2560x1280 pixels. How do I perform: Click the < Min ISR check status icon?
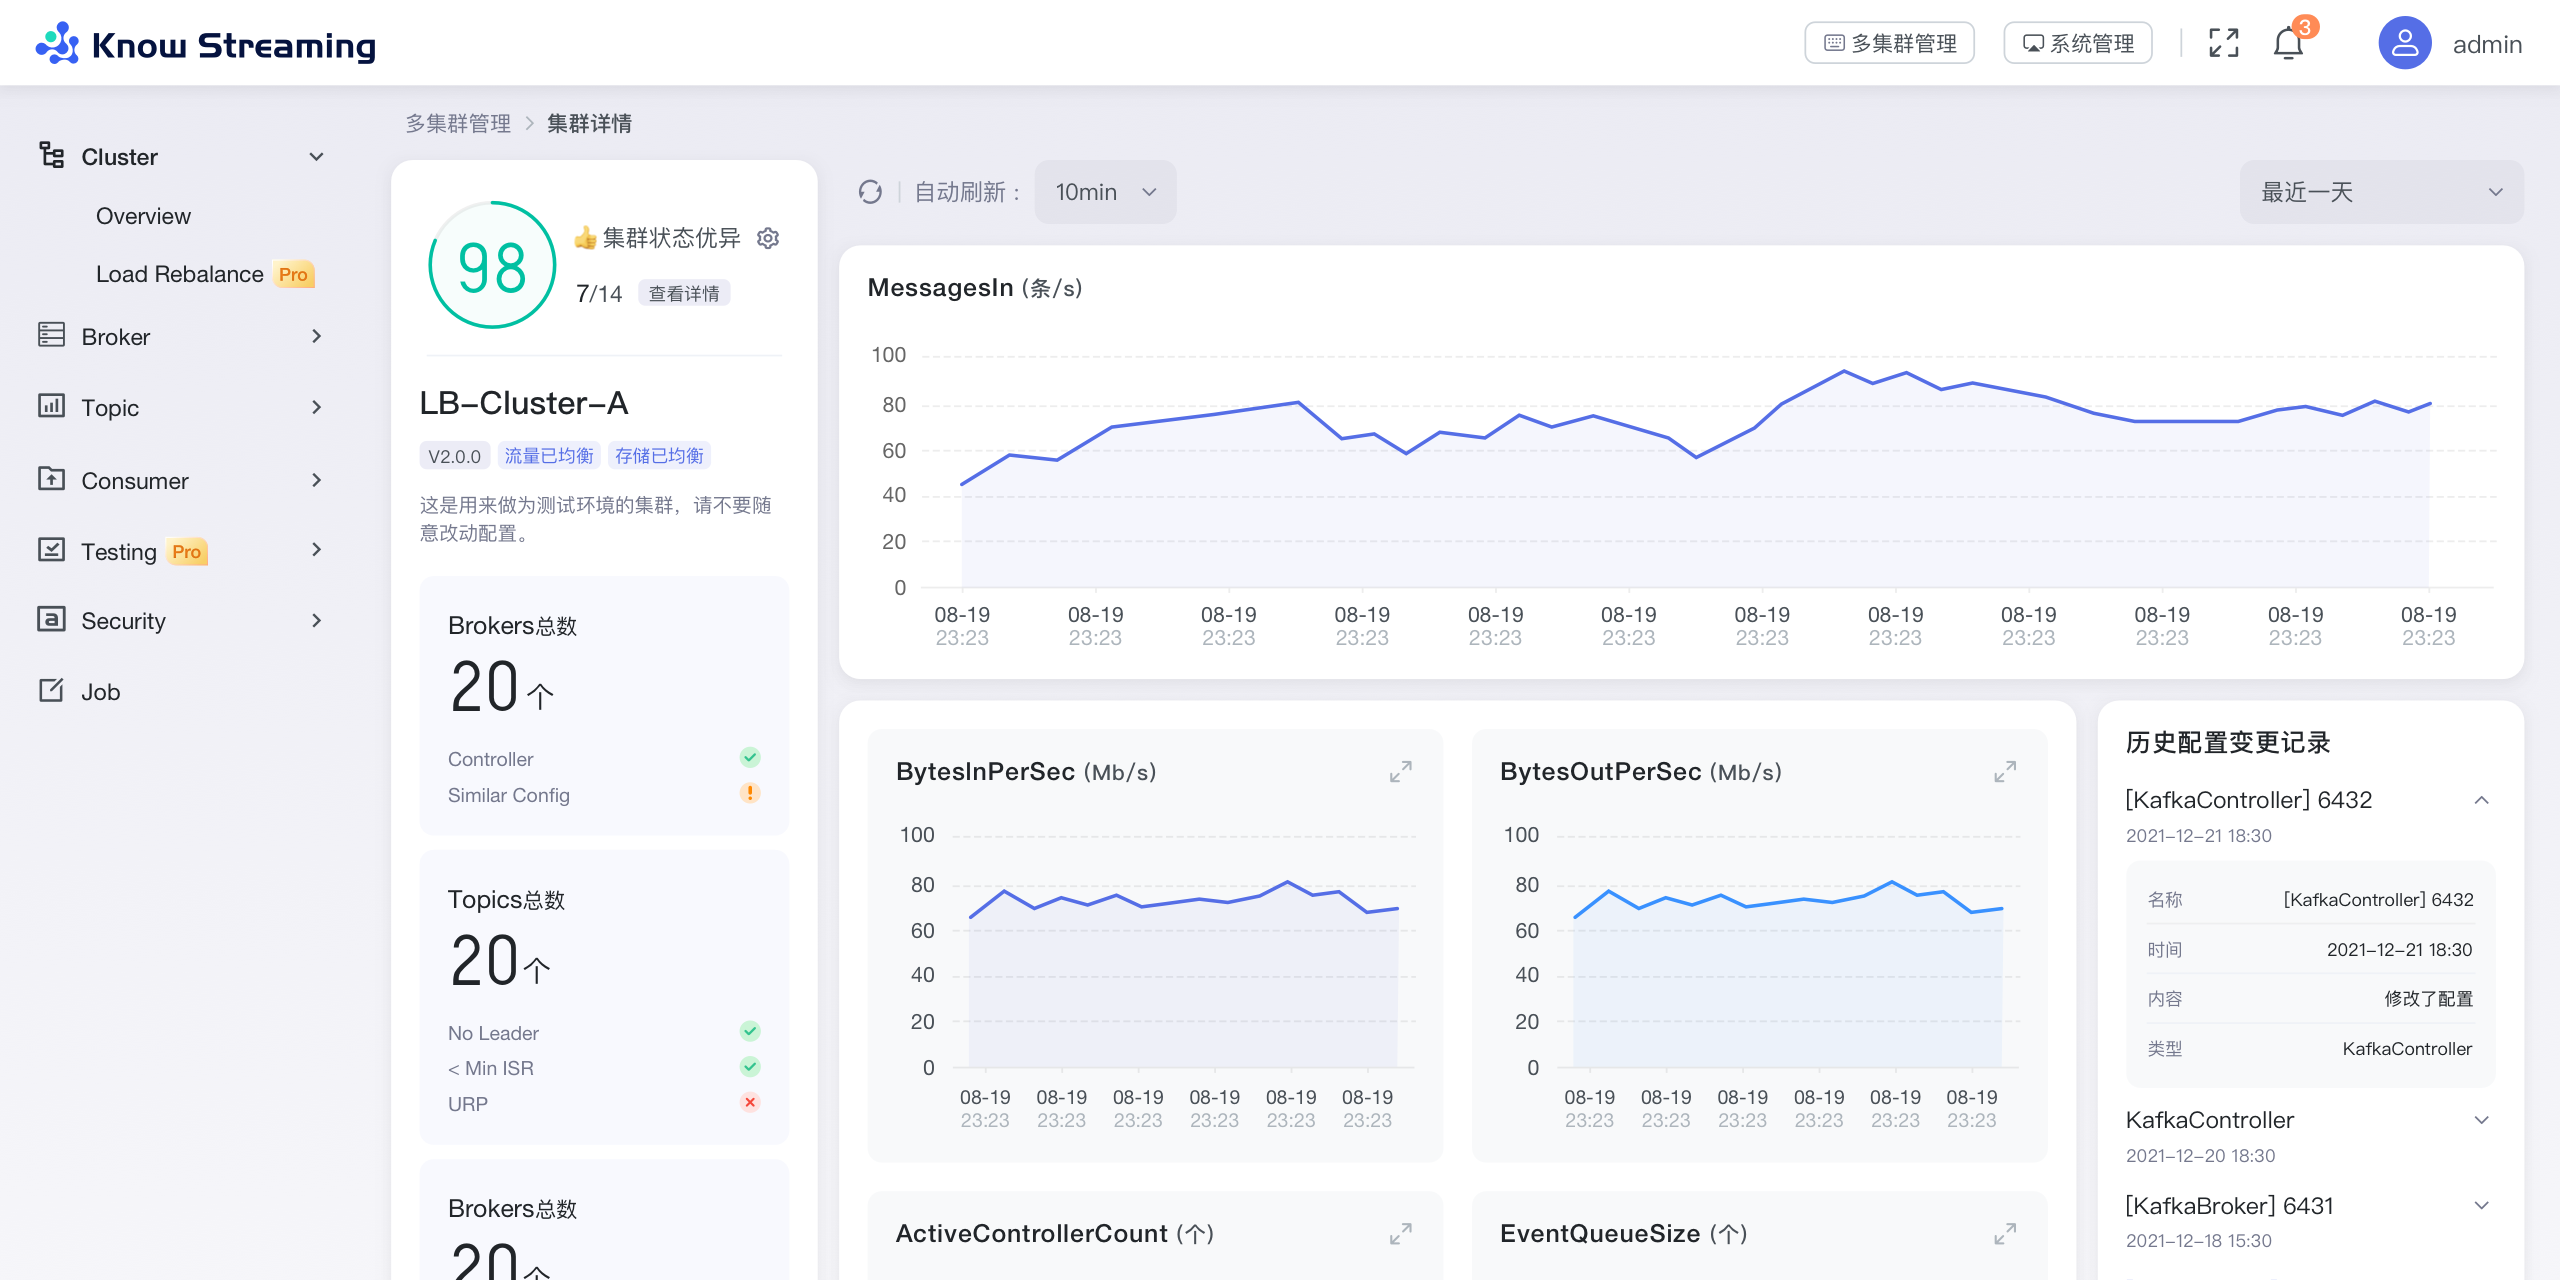[750, 1066]
